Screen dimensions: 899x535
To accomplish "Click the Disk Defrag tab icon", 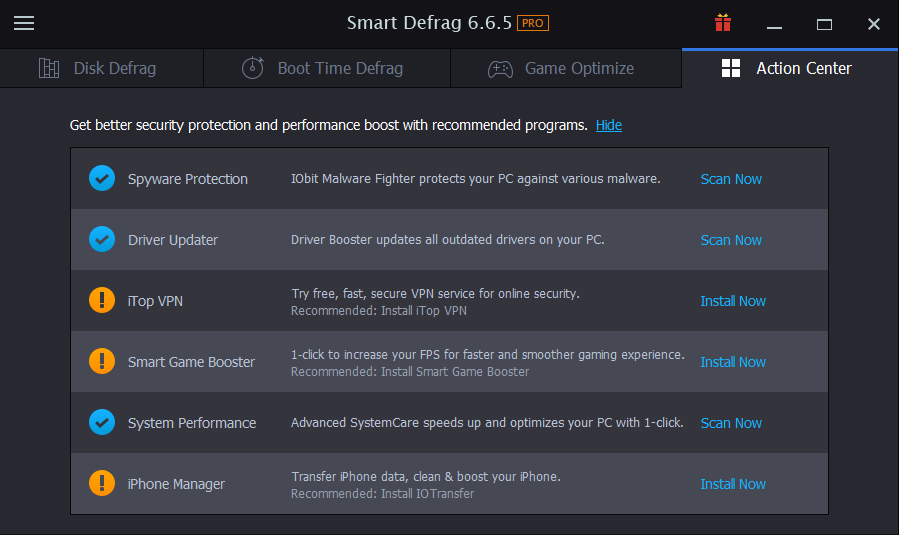I will coord(49,68).
